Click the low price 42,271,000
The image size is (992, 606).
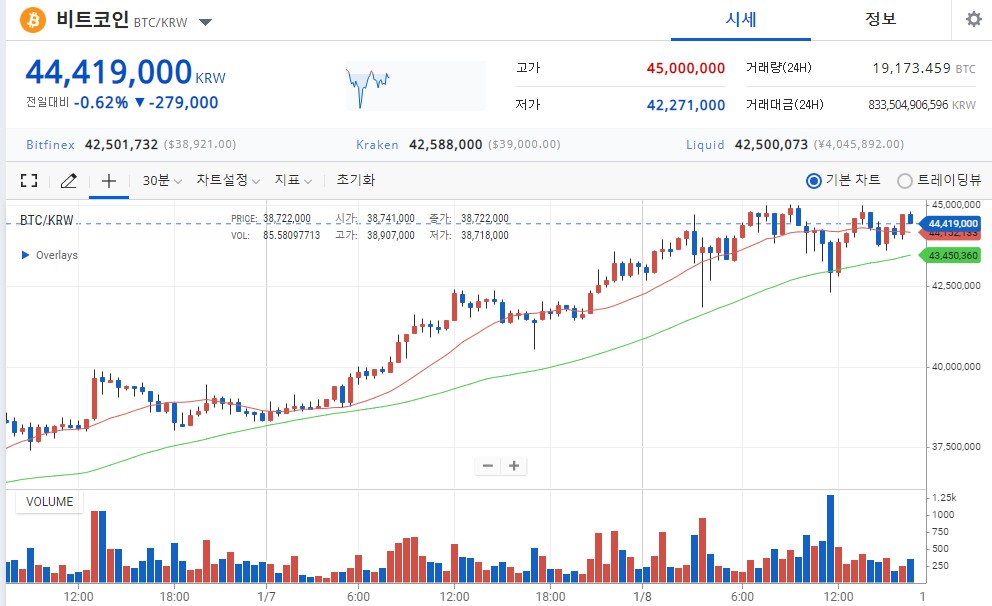click(x=686, y=105)
